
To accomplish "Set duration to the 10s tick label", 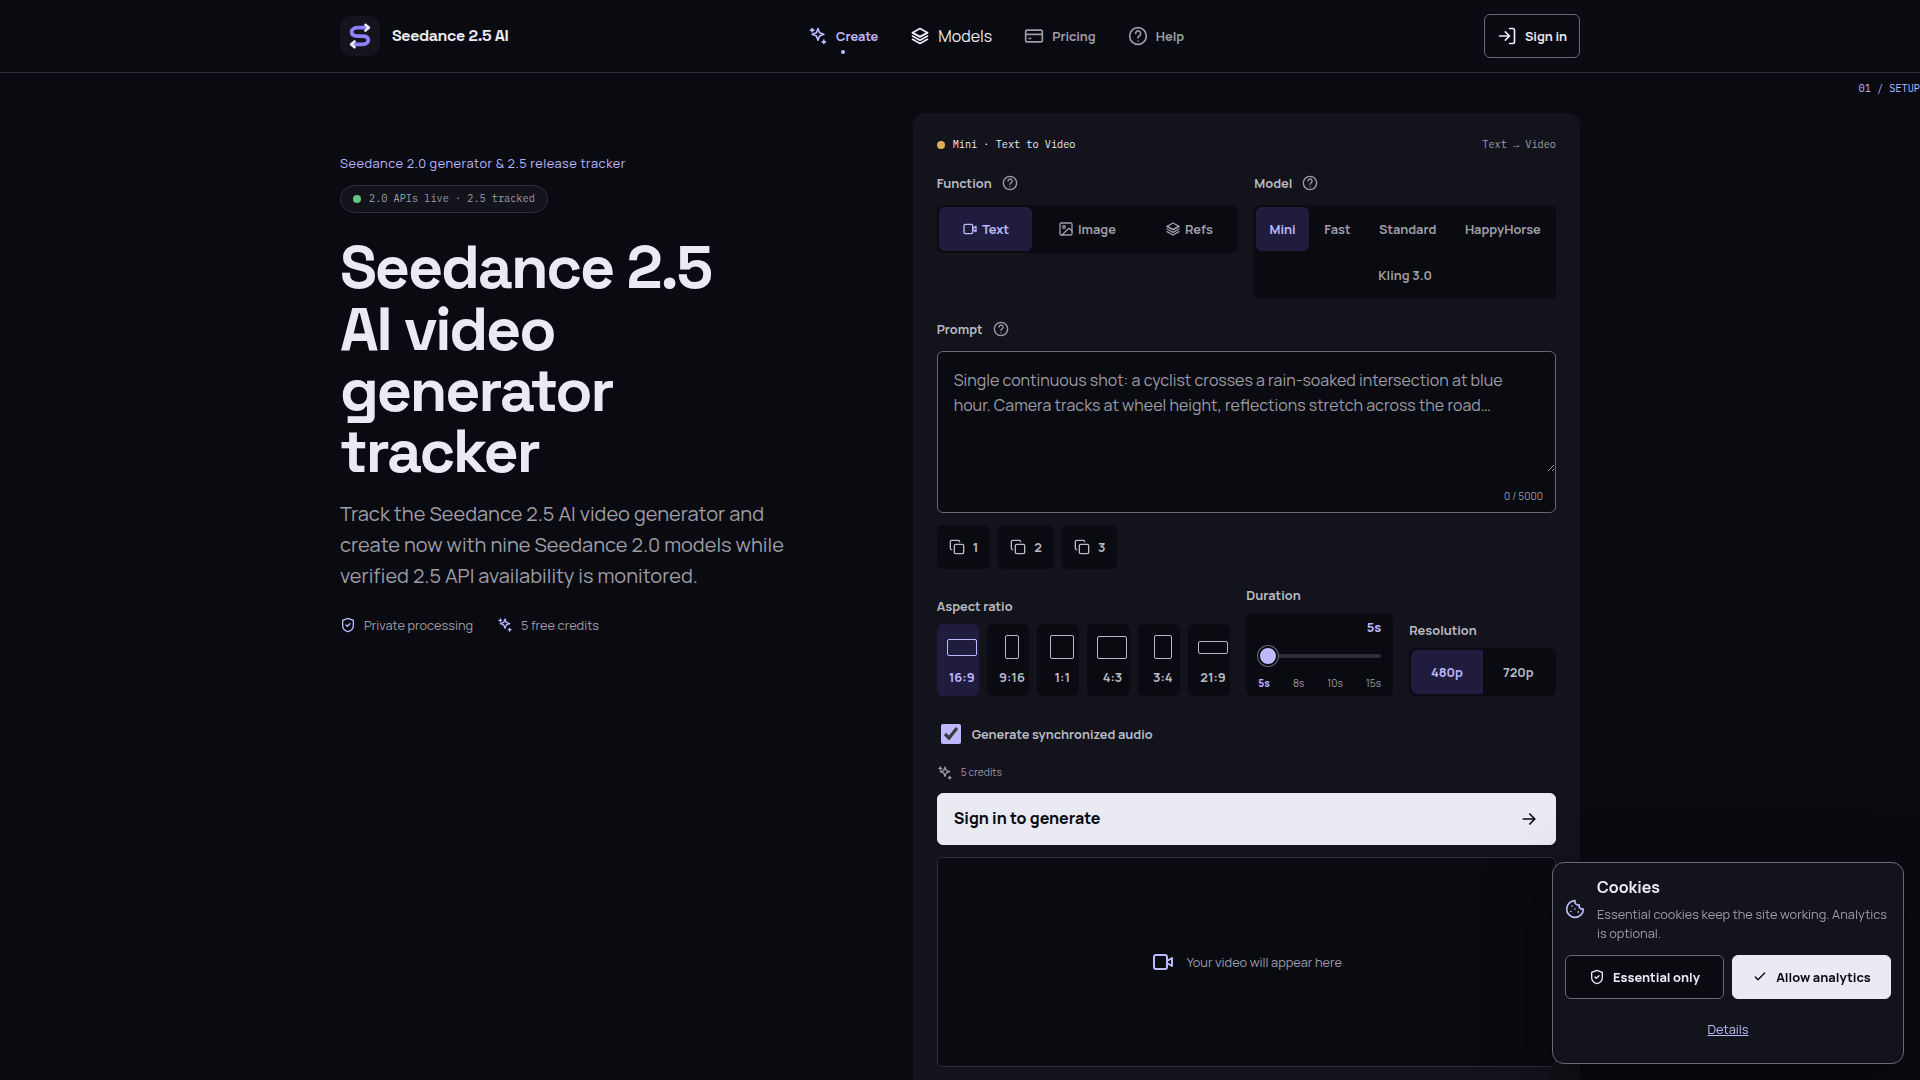I will click(1335, 683).
